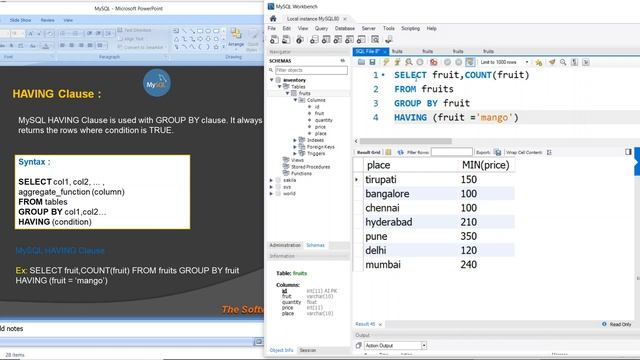This screenshot has height=360, width=640.
Task: Click the search table data icon
Action: (x=375, y=40)
